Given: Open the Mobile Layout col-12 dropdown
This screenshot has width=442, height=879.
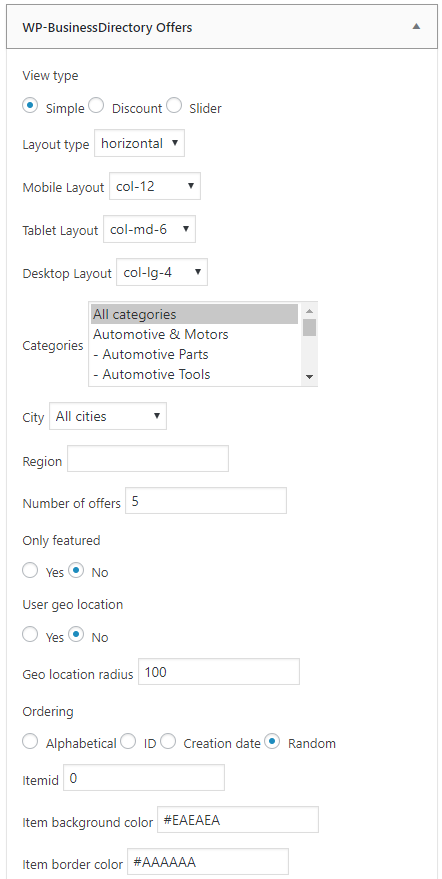Looking at the screenshot, I should pyautogui.click(x=155, y=187).
